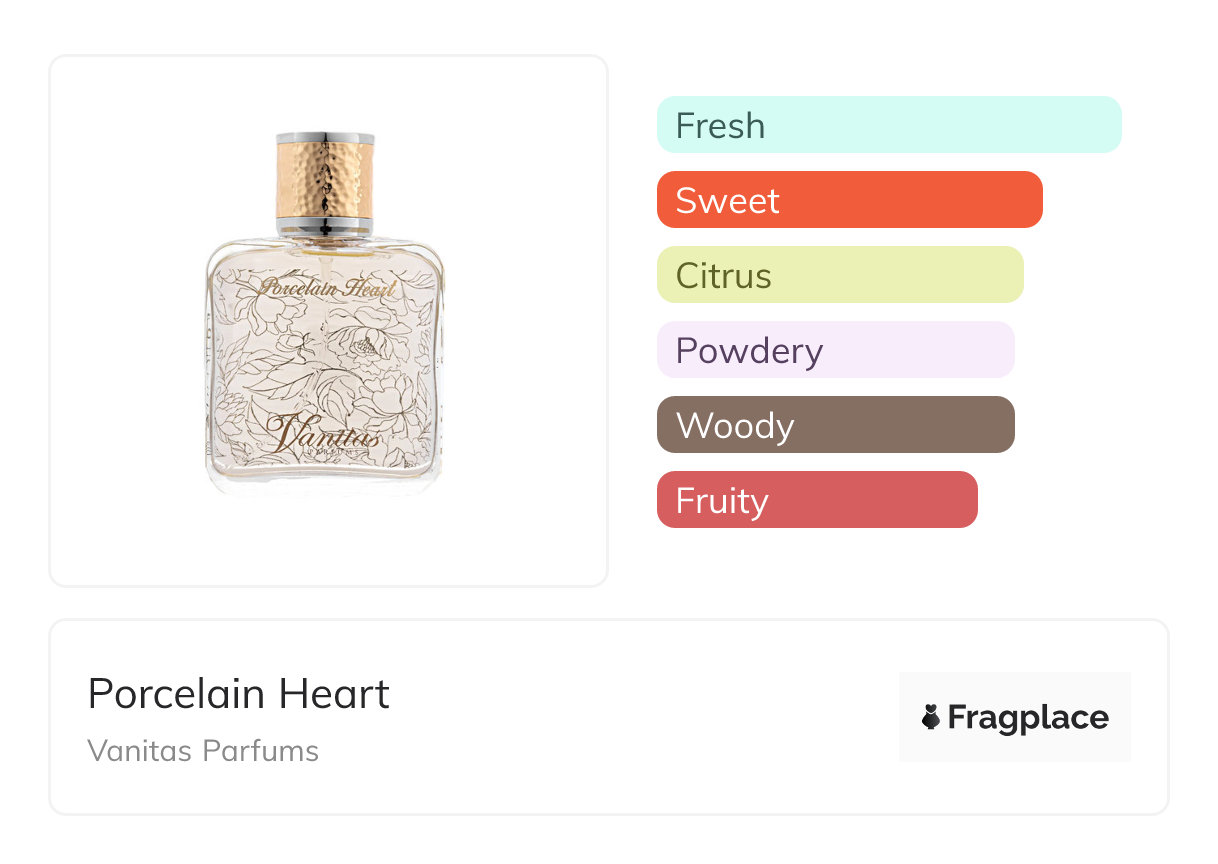Click the brown Woody accord bar
This screenshot has width=1218, height=864.
835,425
